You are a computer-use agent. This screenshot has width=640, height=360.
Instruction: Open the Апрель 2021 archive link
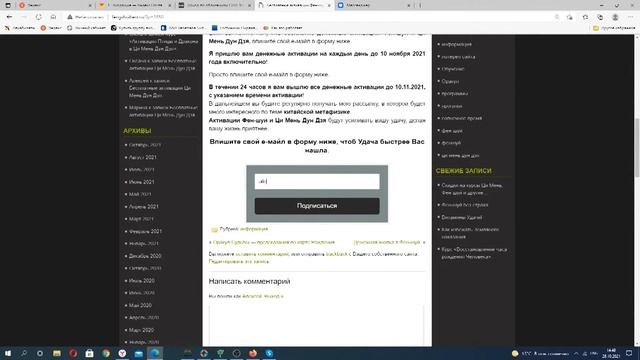click(144, 207)
